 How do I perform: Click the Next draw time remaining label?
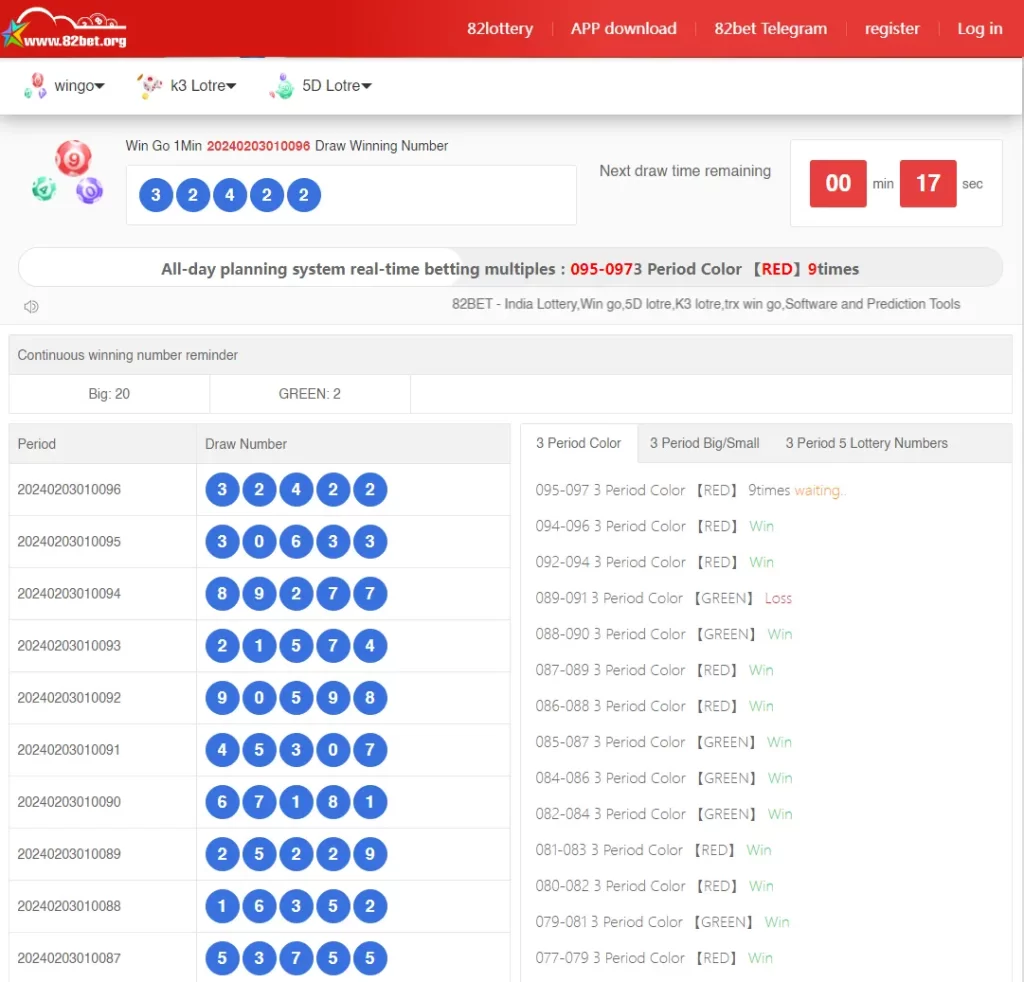tap(684, 170)
